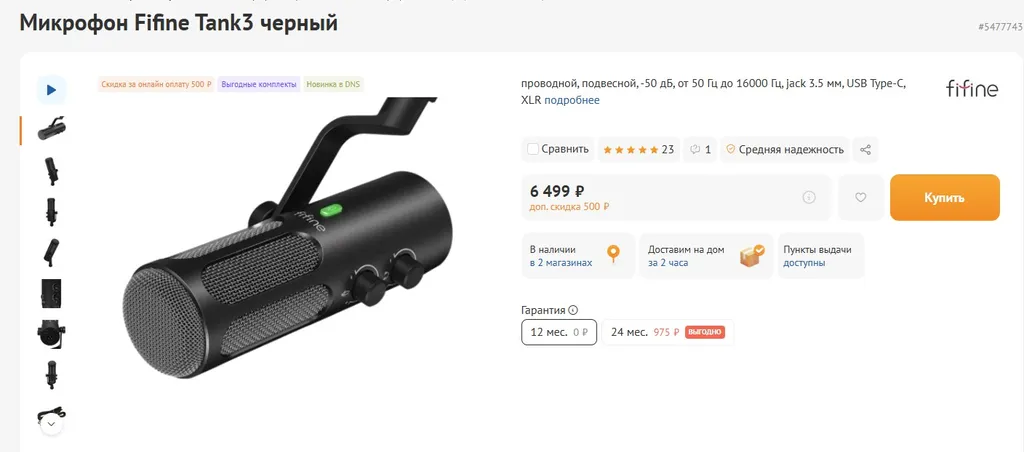
Task: Open the подробнее specifications link
Action: click(571, 101)
